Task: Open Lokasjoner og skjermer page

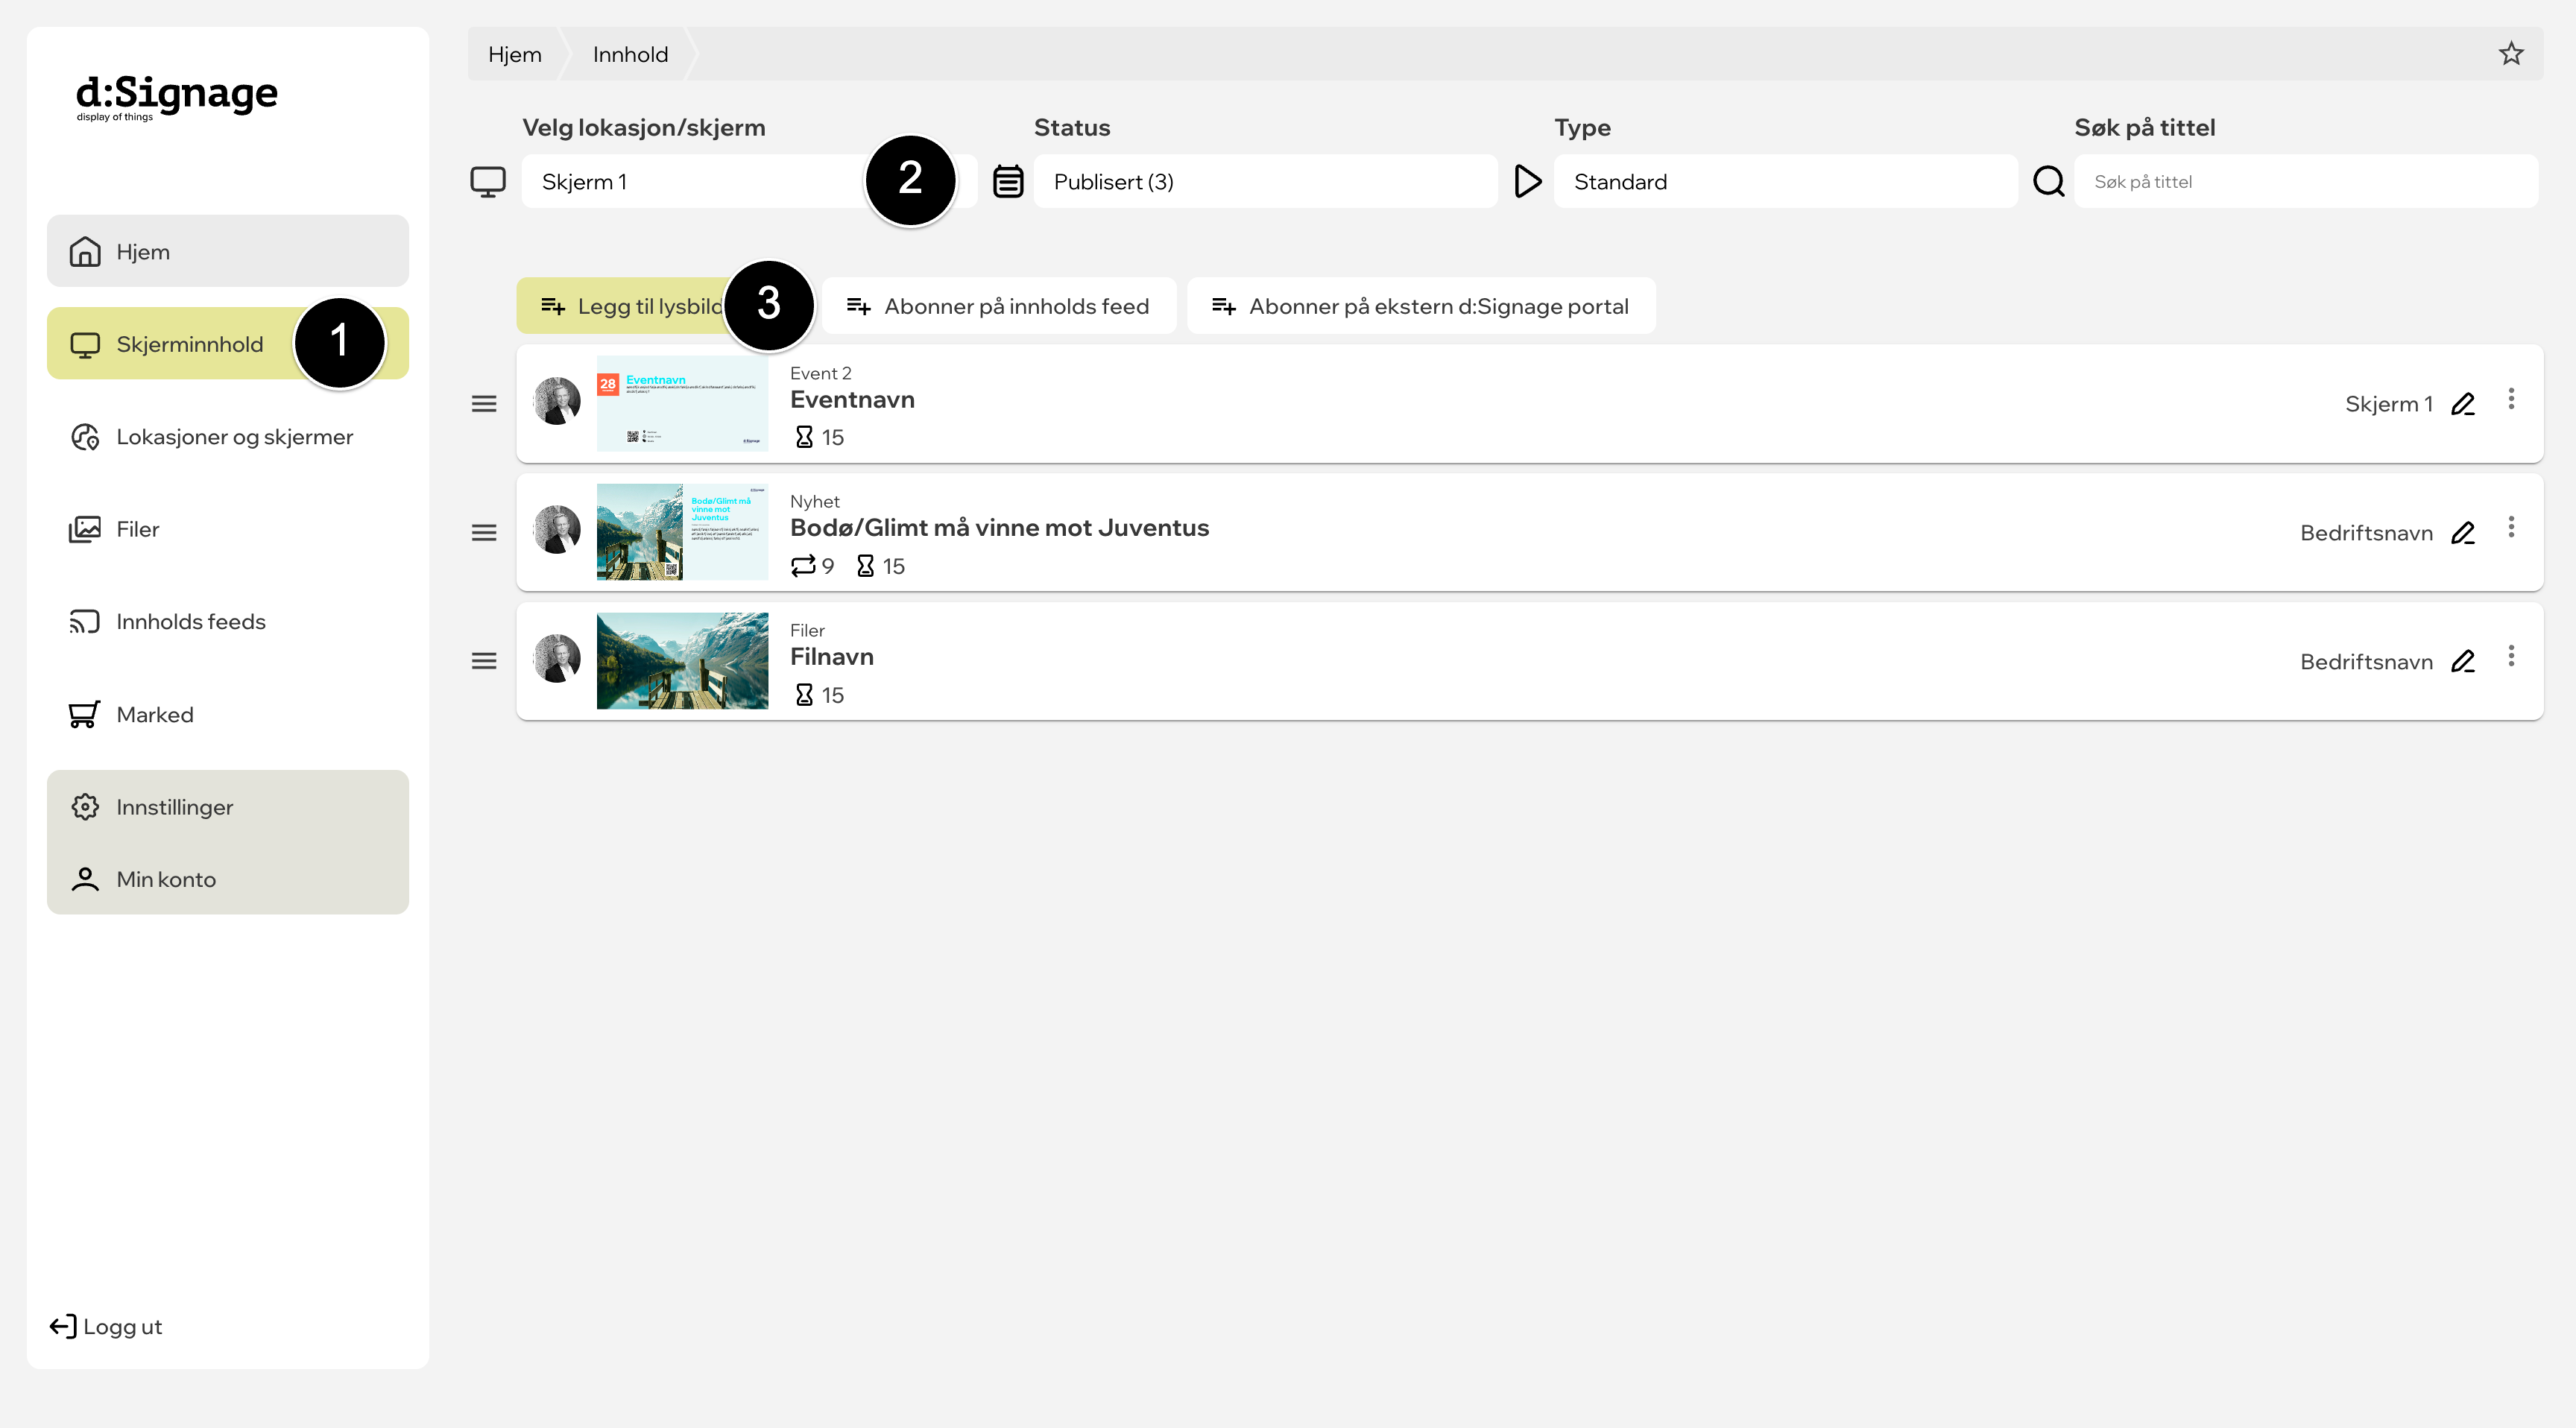Action: click(228, 437)
